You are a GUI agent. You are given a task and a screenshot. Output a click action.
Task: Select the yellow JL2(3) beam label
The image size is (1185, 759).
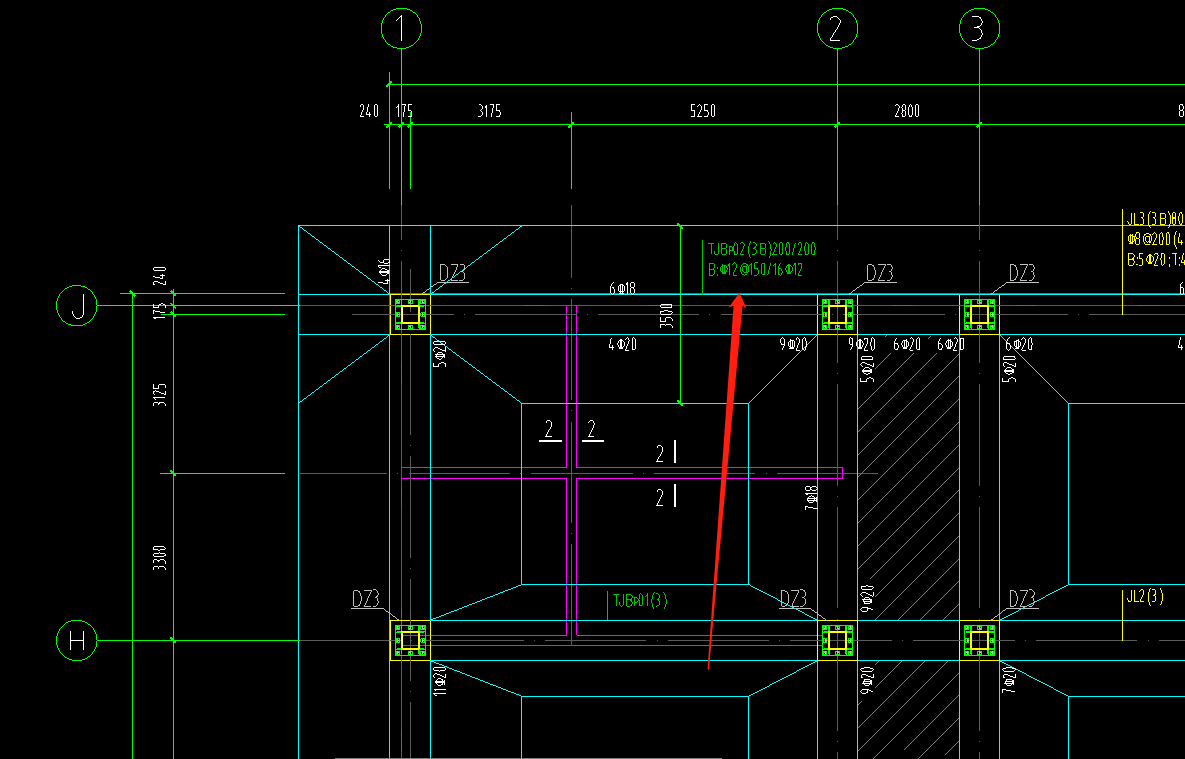coord(1145,596)
